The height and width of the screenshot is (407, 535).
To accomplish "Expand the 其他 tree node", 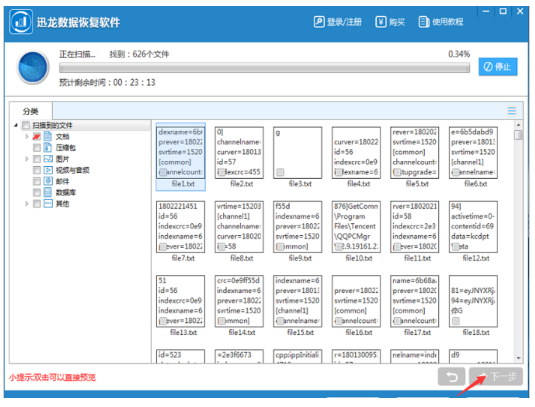I will click(x=27, y=204).
